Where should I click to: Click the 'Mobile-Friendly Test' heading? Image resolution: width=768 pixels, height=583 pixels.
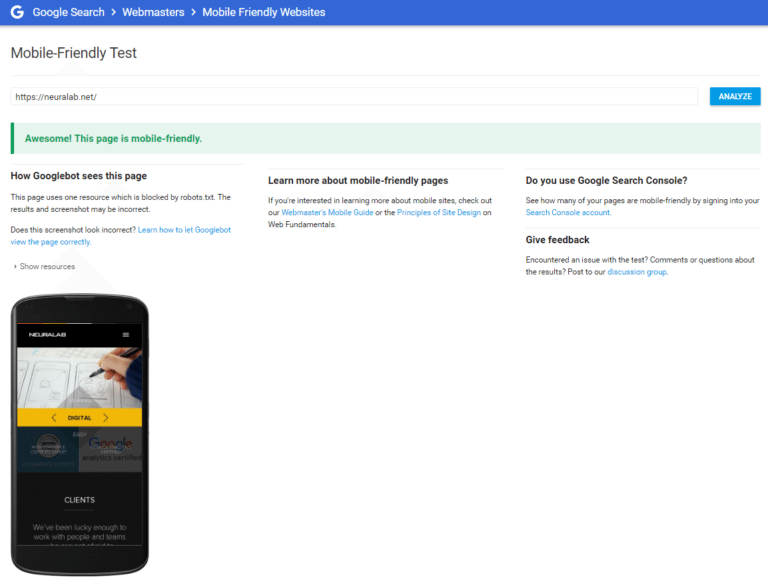[x=73, y=53]
